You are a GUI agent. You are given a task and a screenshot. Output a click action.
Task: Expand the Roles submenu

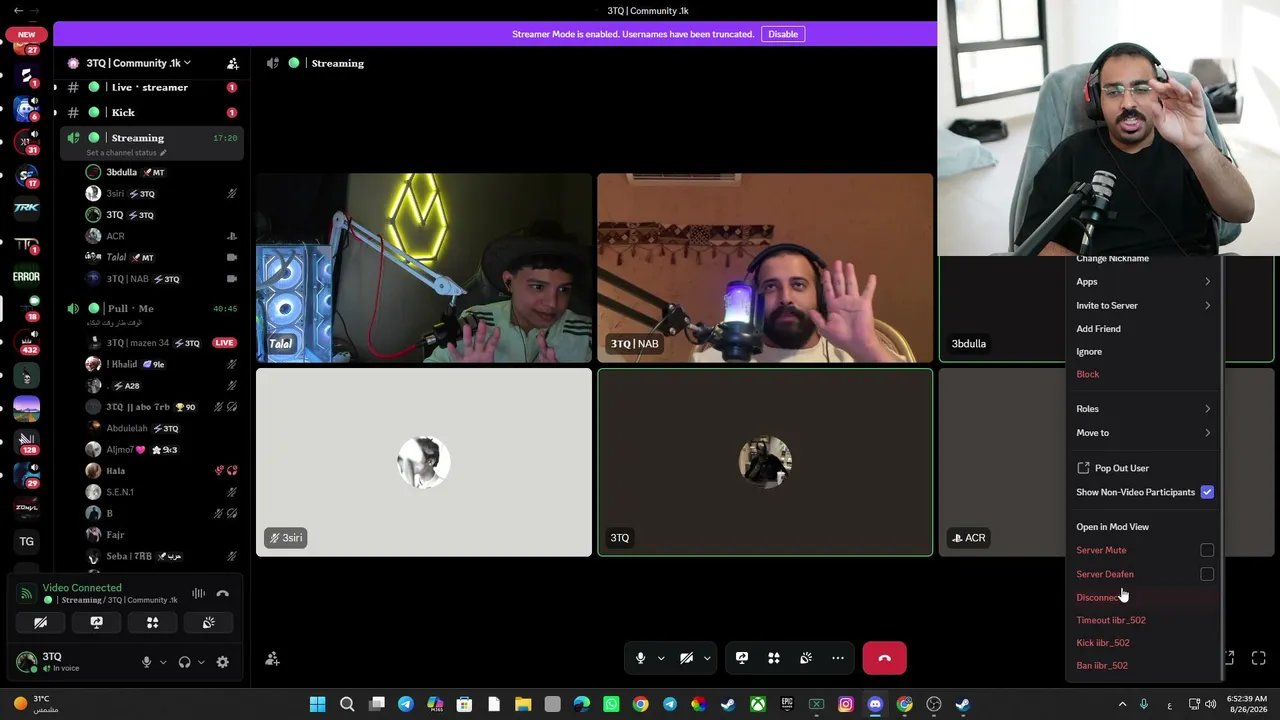click(x=1144, y=409)
